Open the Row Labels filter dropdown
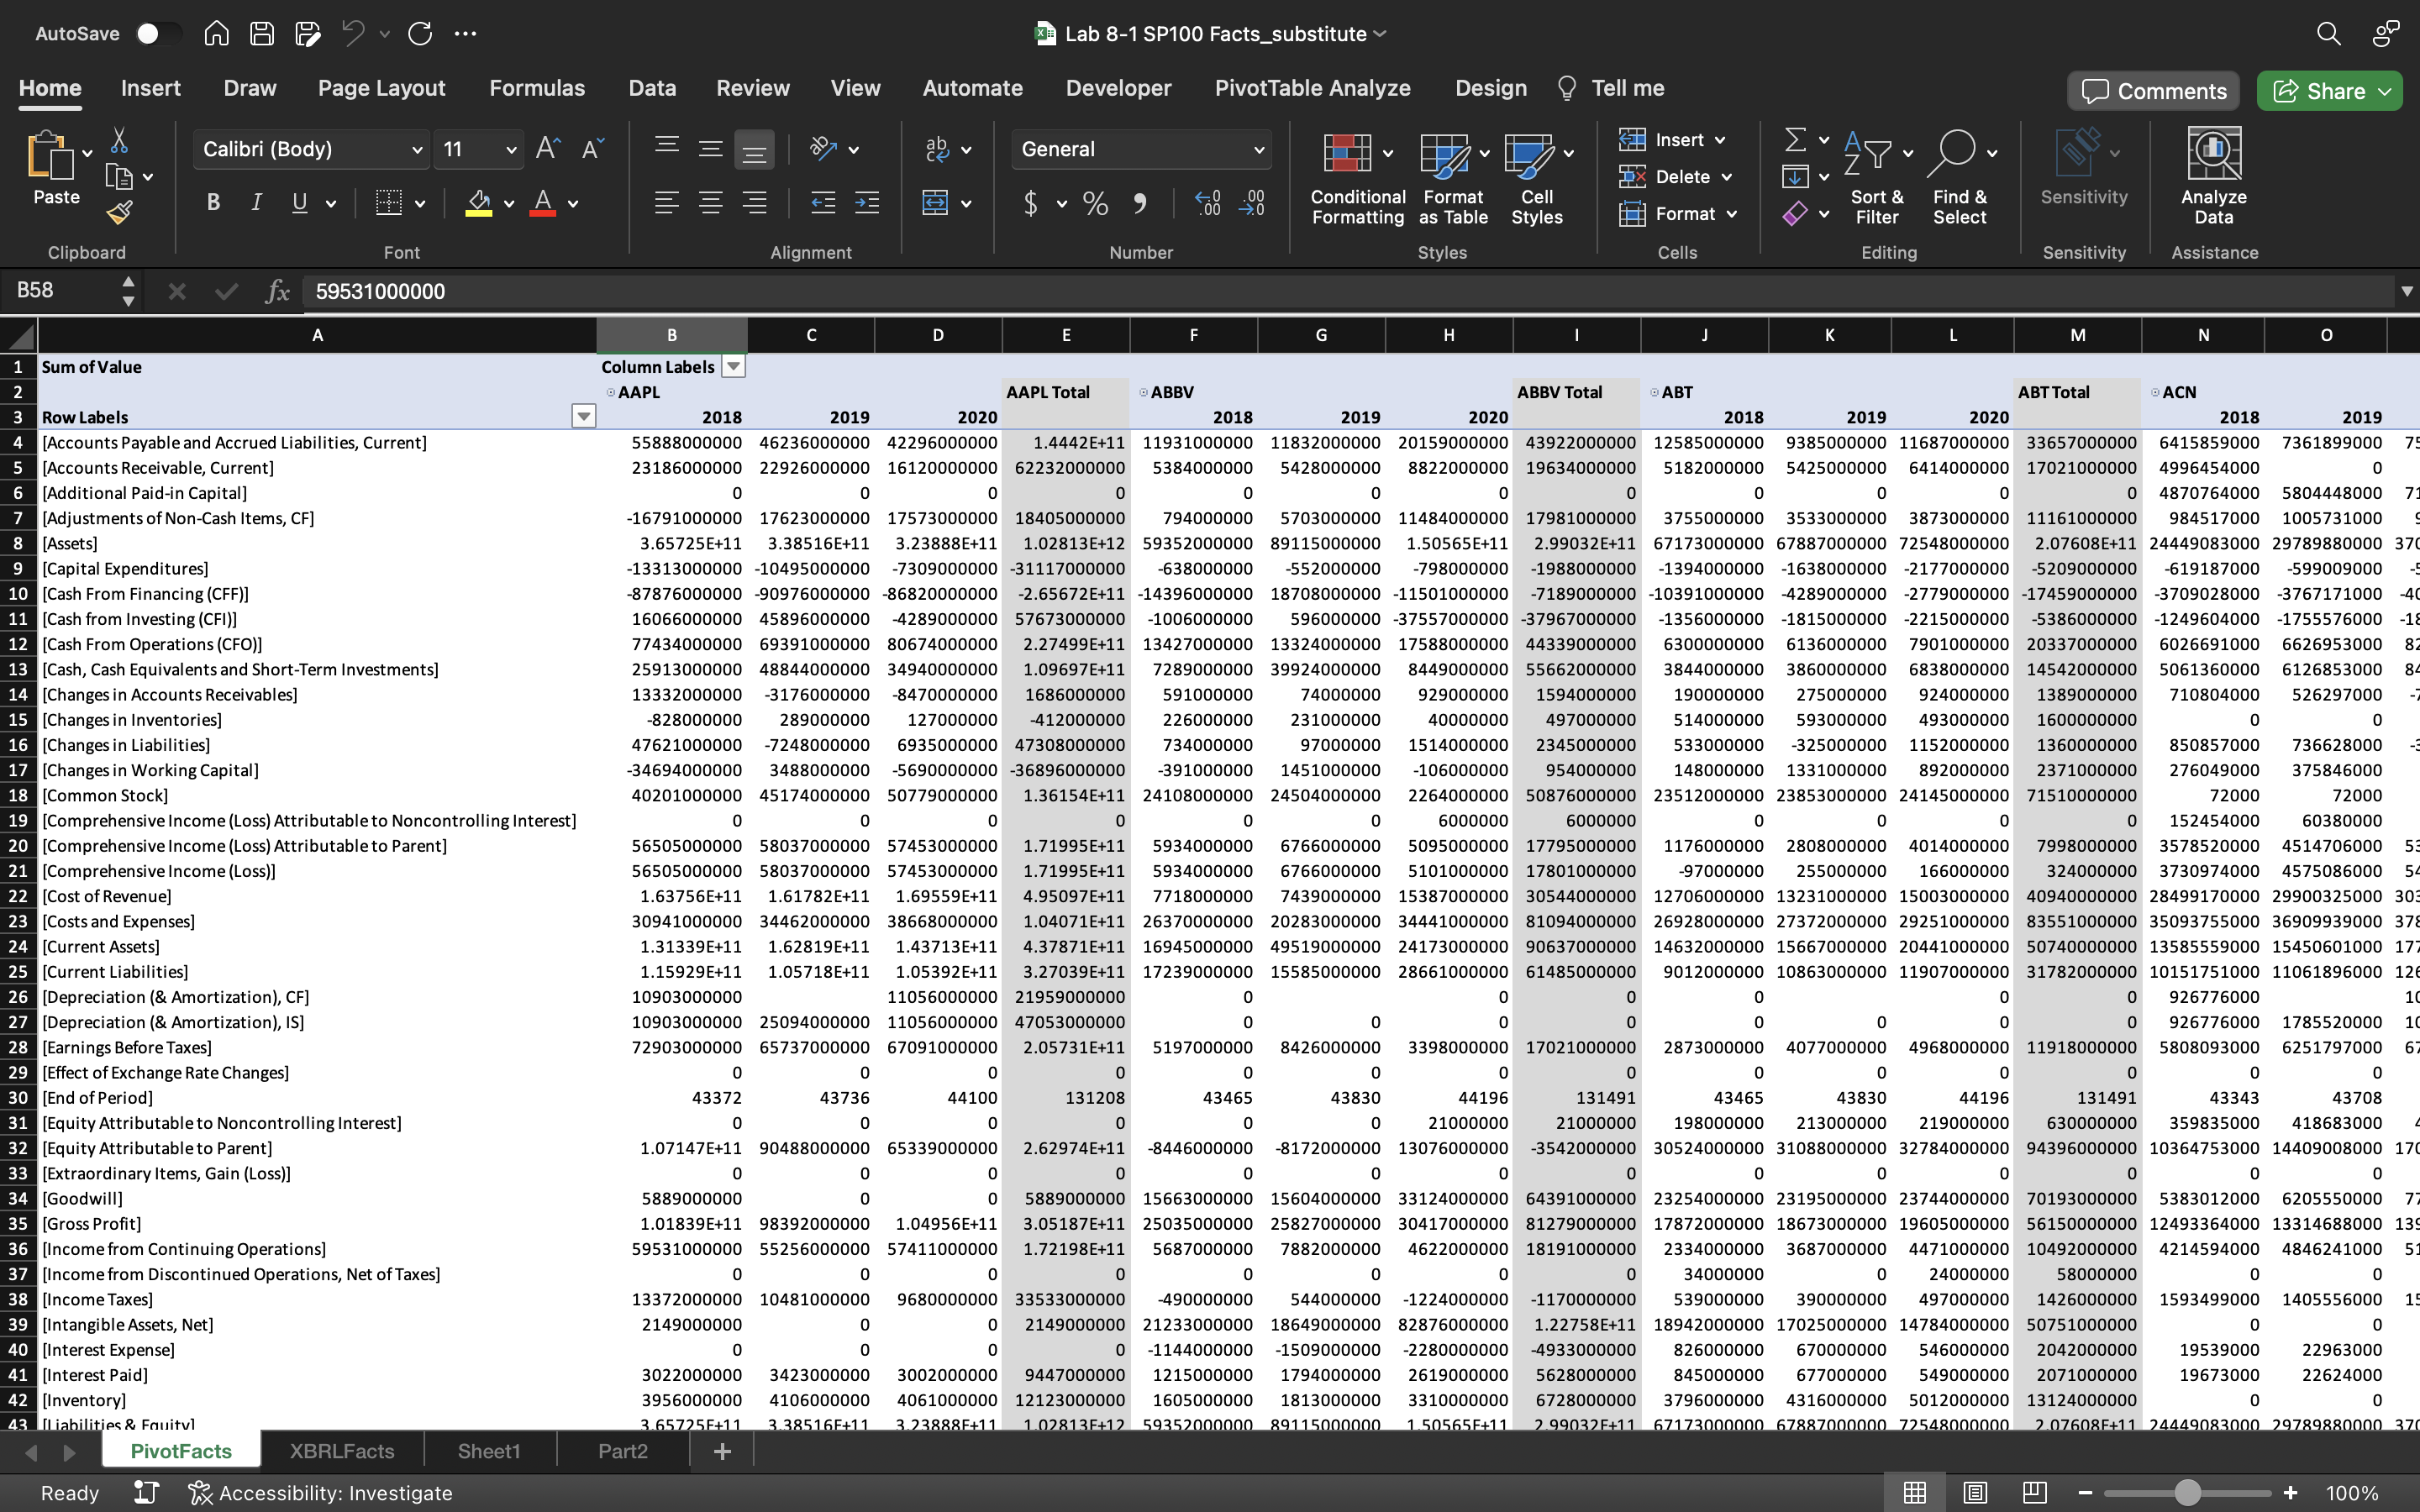 pos(583,417)
